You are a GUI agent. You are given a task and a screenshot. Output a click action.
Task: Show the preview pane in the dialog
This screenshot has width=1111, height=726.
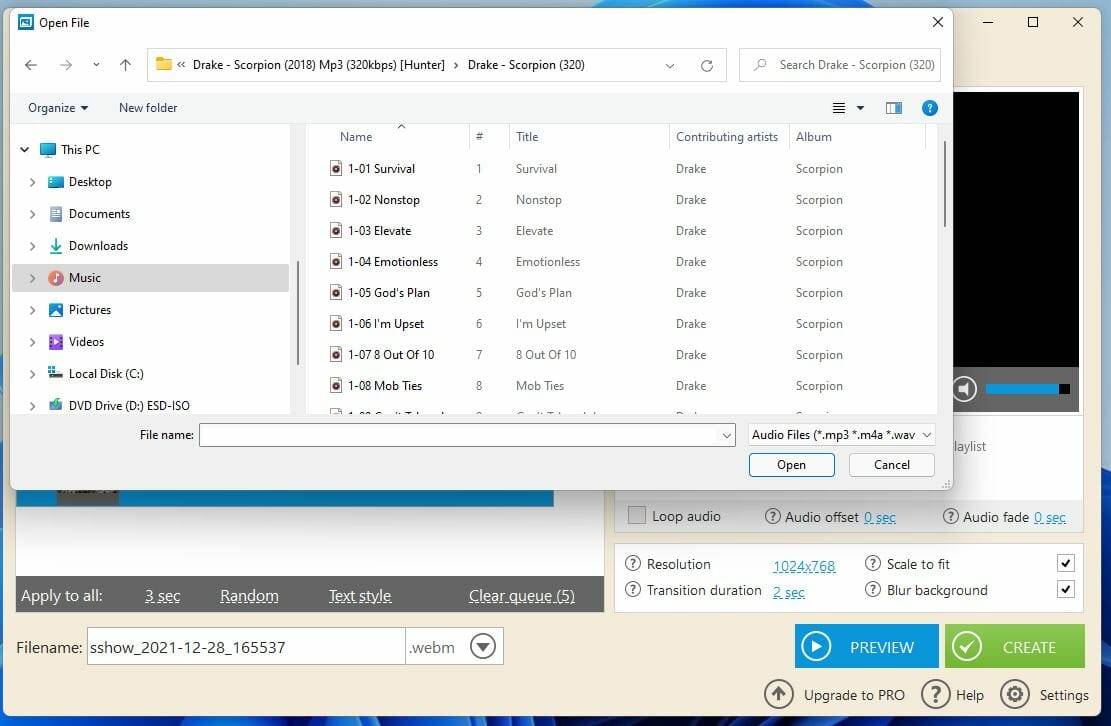click(893, 107)
